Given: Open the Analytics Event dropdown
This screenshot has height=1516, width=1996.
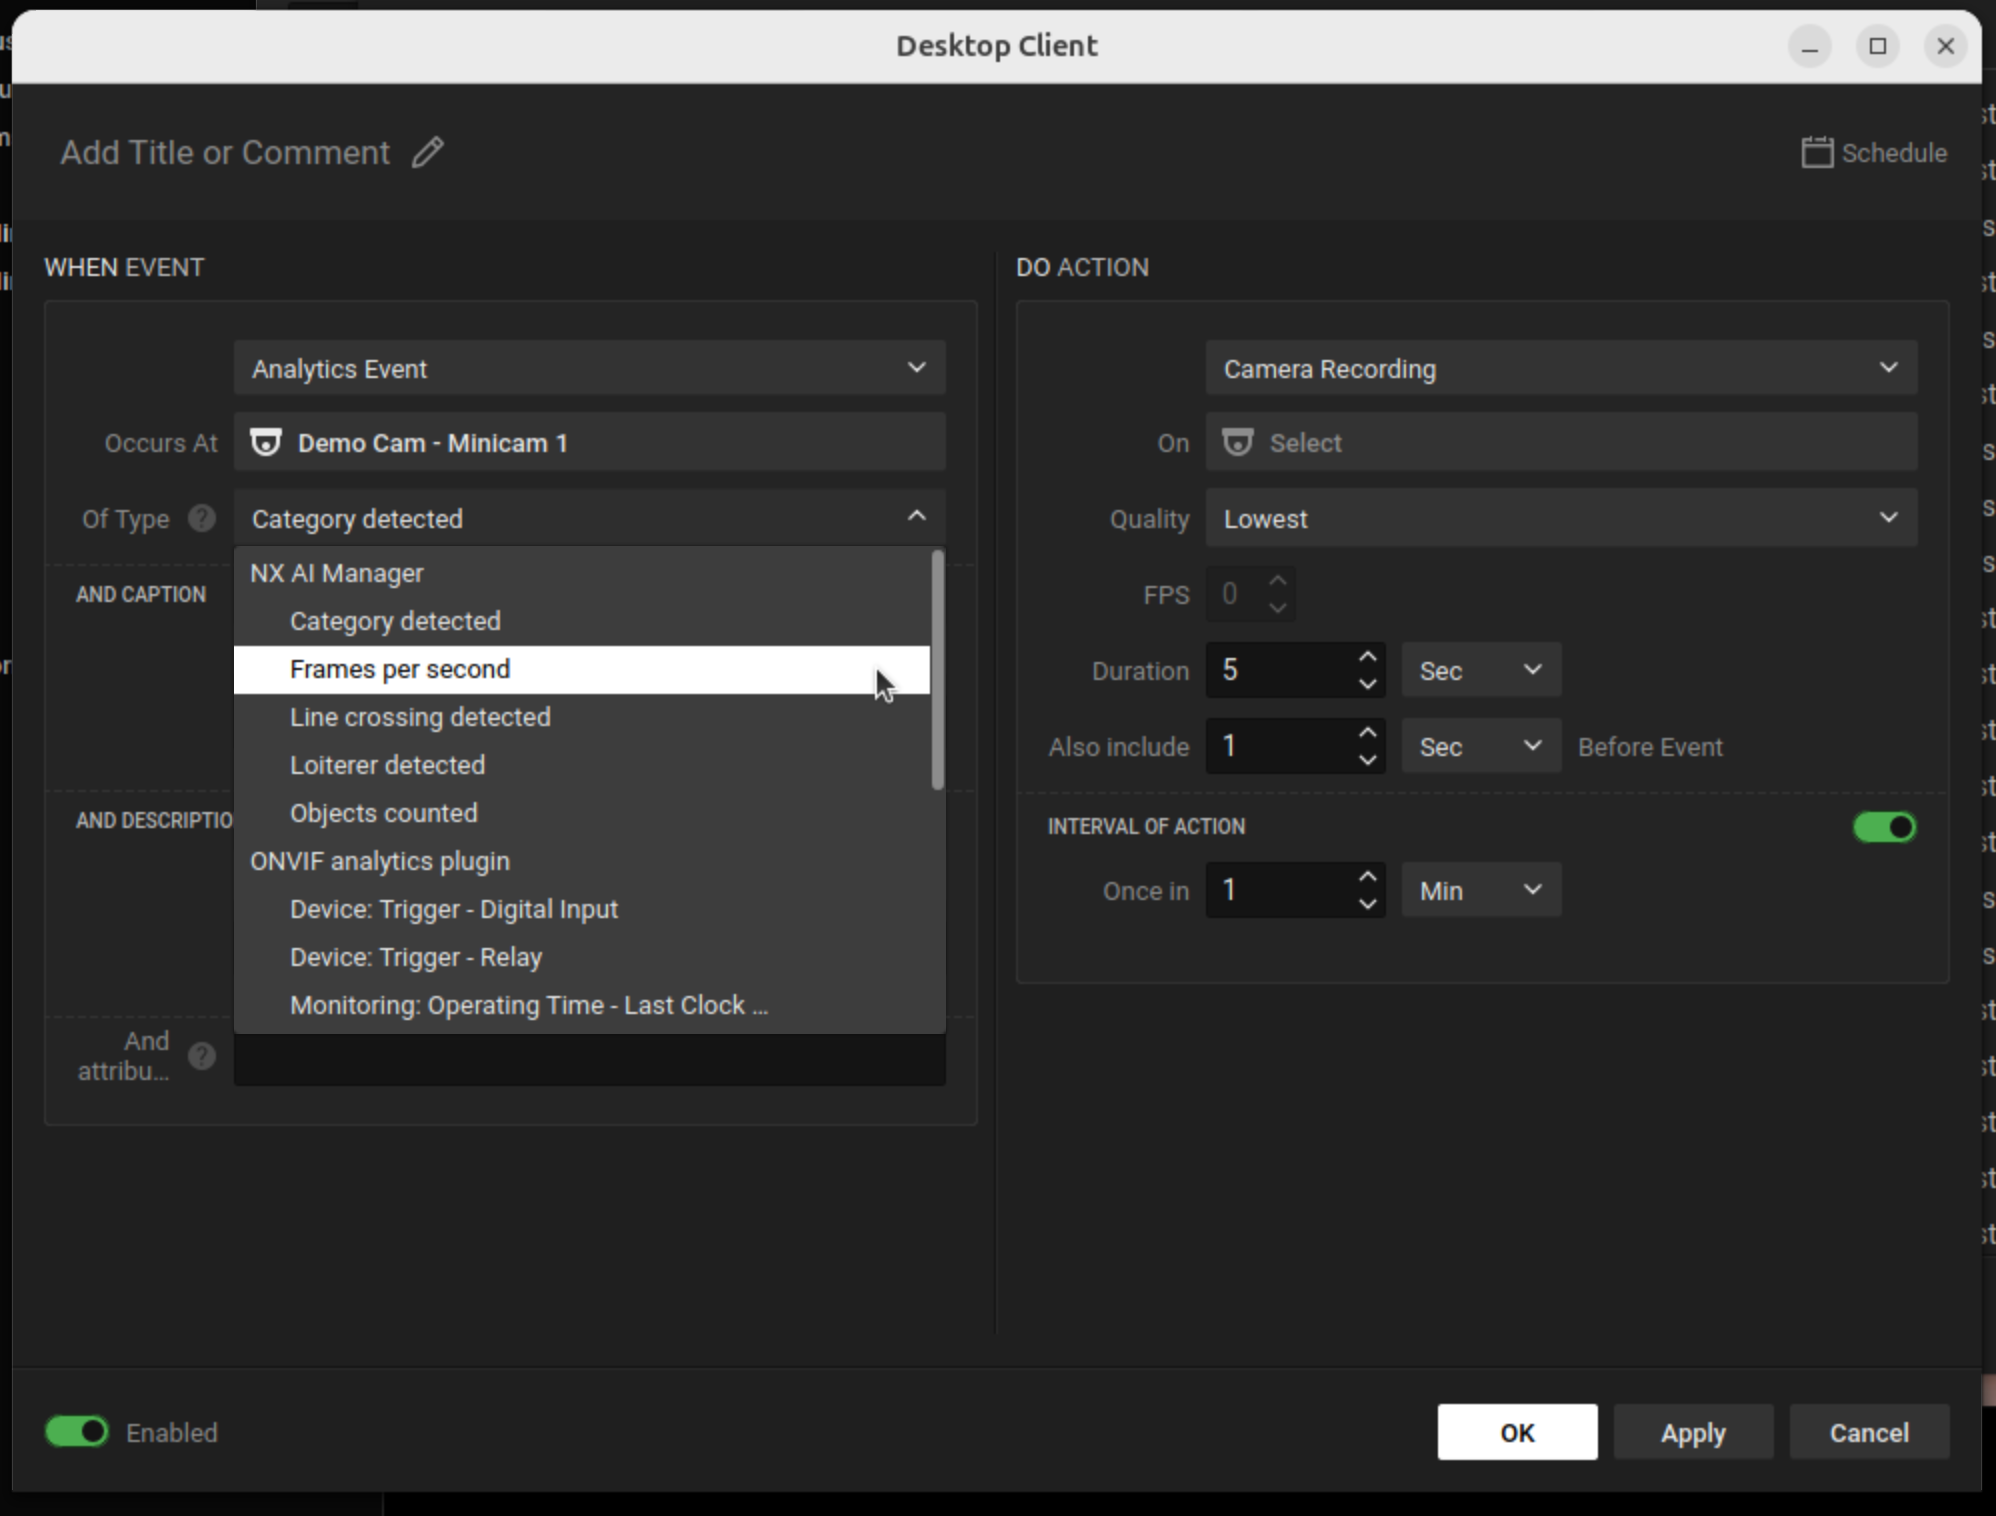Looking at the screenshot, I should tap(589, 369).
